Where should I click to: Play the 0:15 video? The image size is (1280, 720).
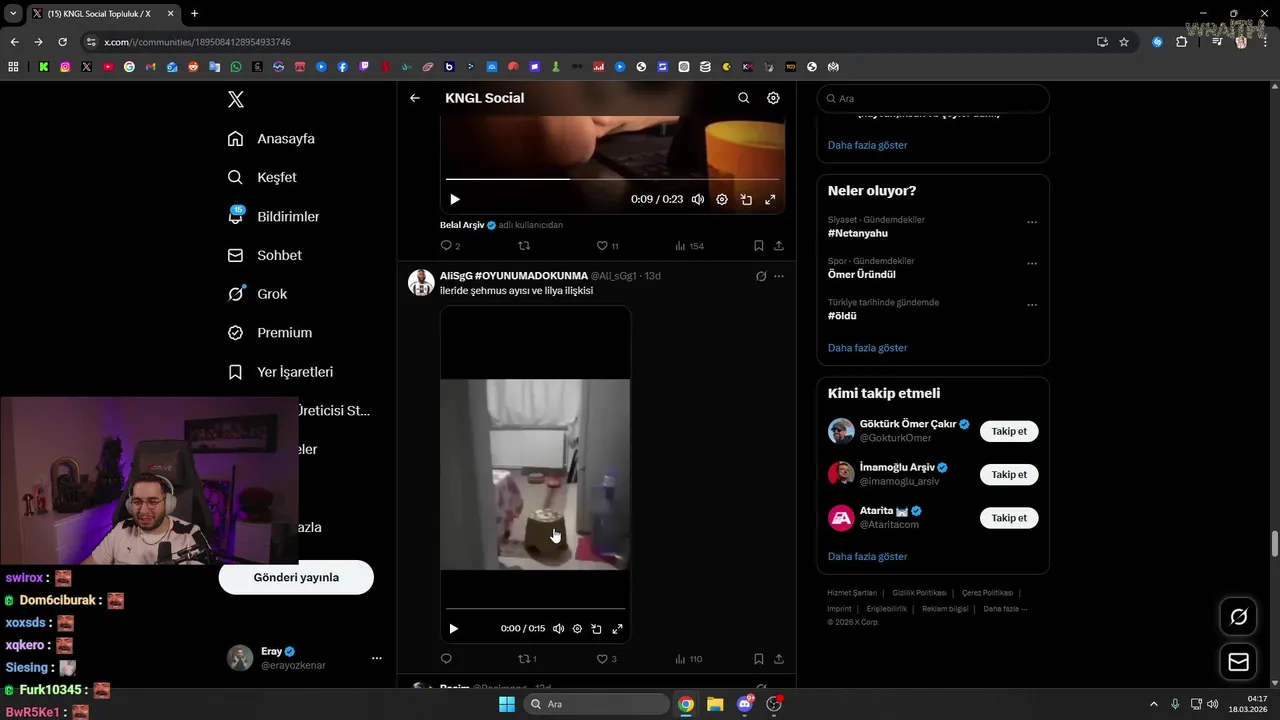point(453,629)
